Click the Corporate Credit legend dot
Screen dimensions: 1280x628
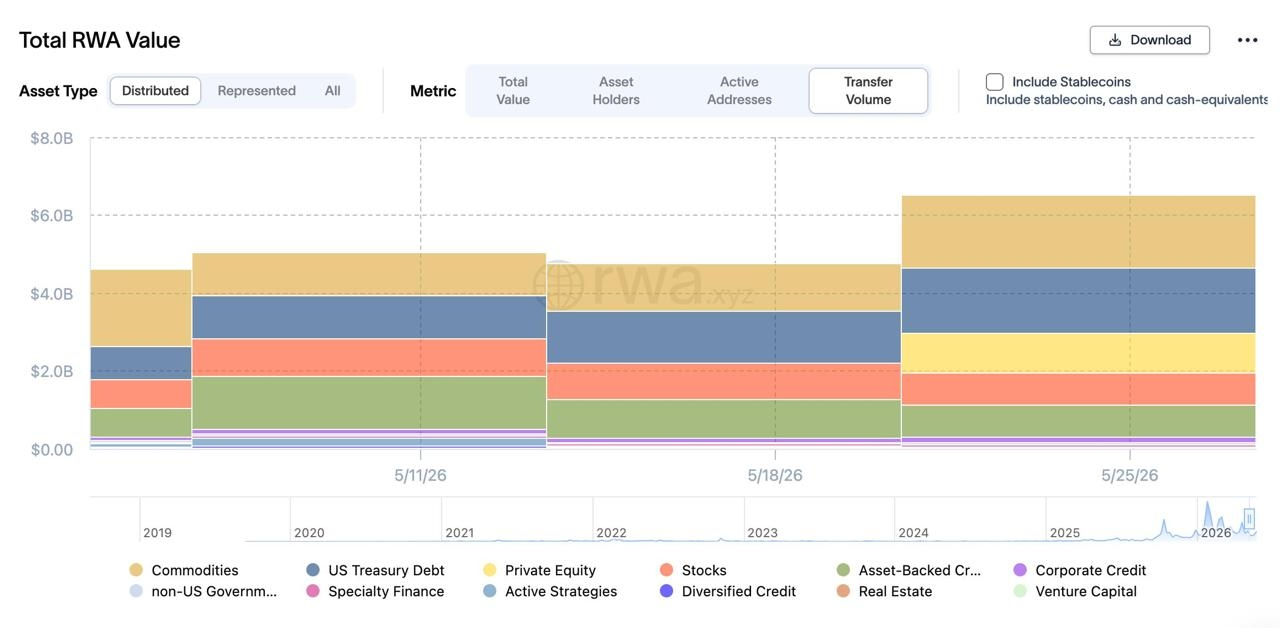click(1020, 570)
